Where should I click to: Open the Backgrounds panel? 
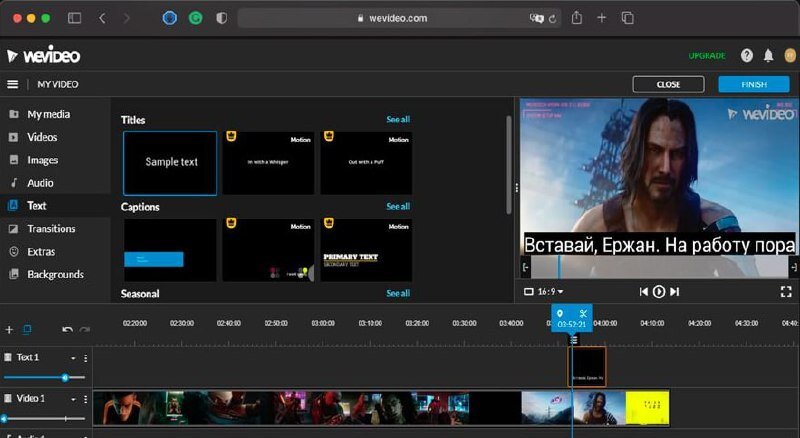55,274
